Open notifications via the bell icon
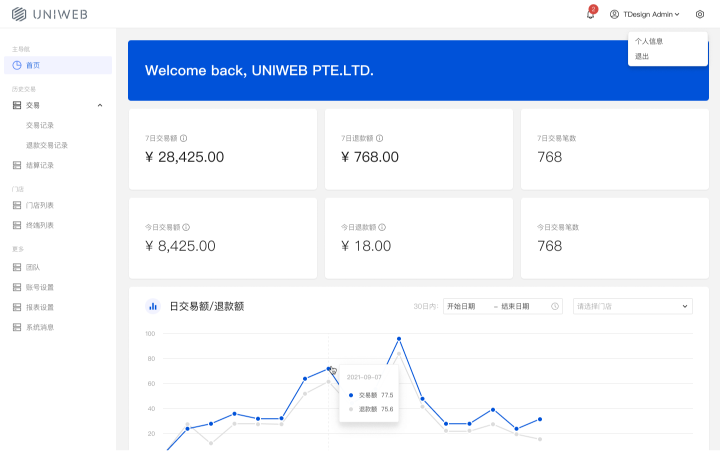 [591, 14]
